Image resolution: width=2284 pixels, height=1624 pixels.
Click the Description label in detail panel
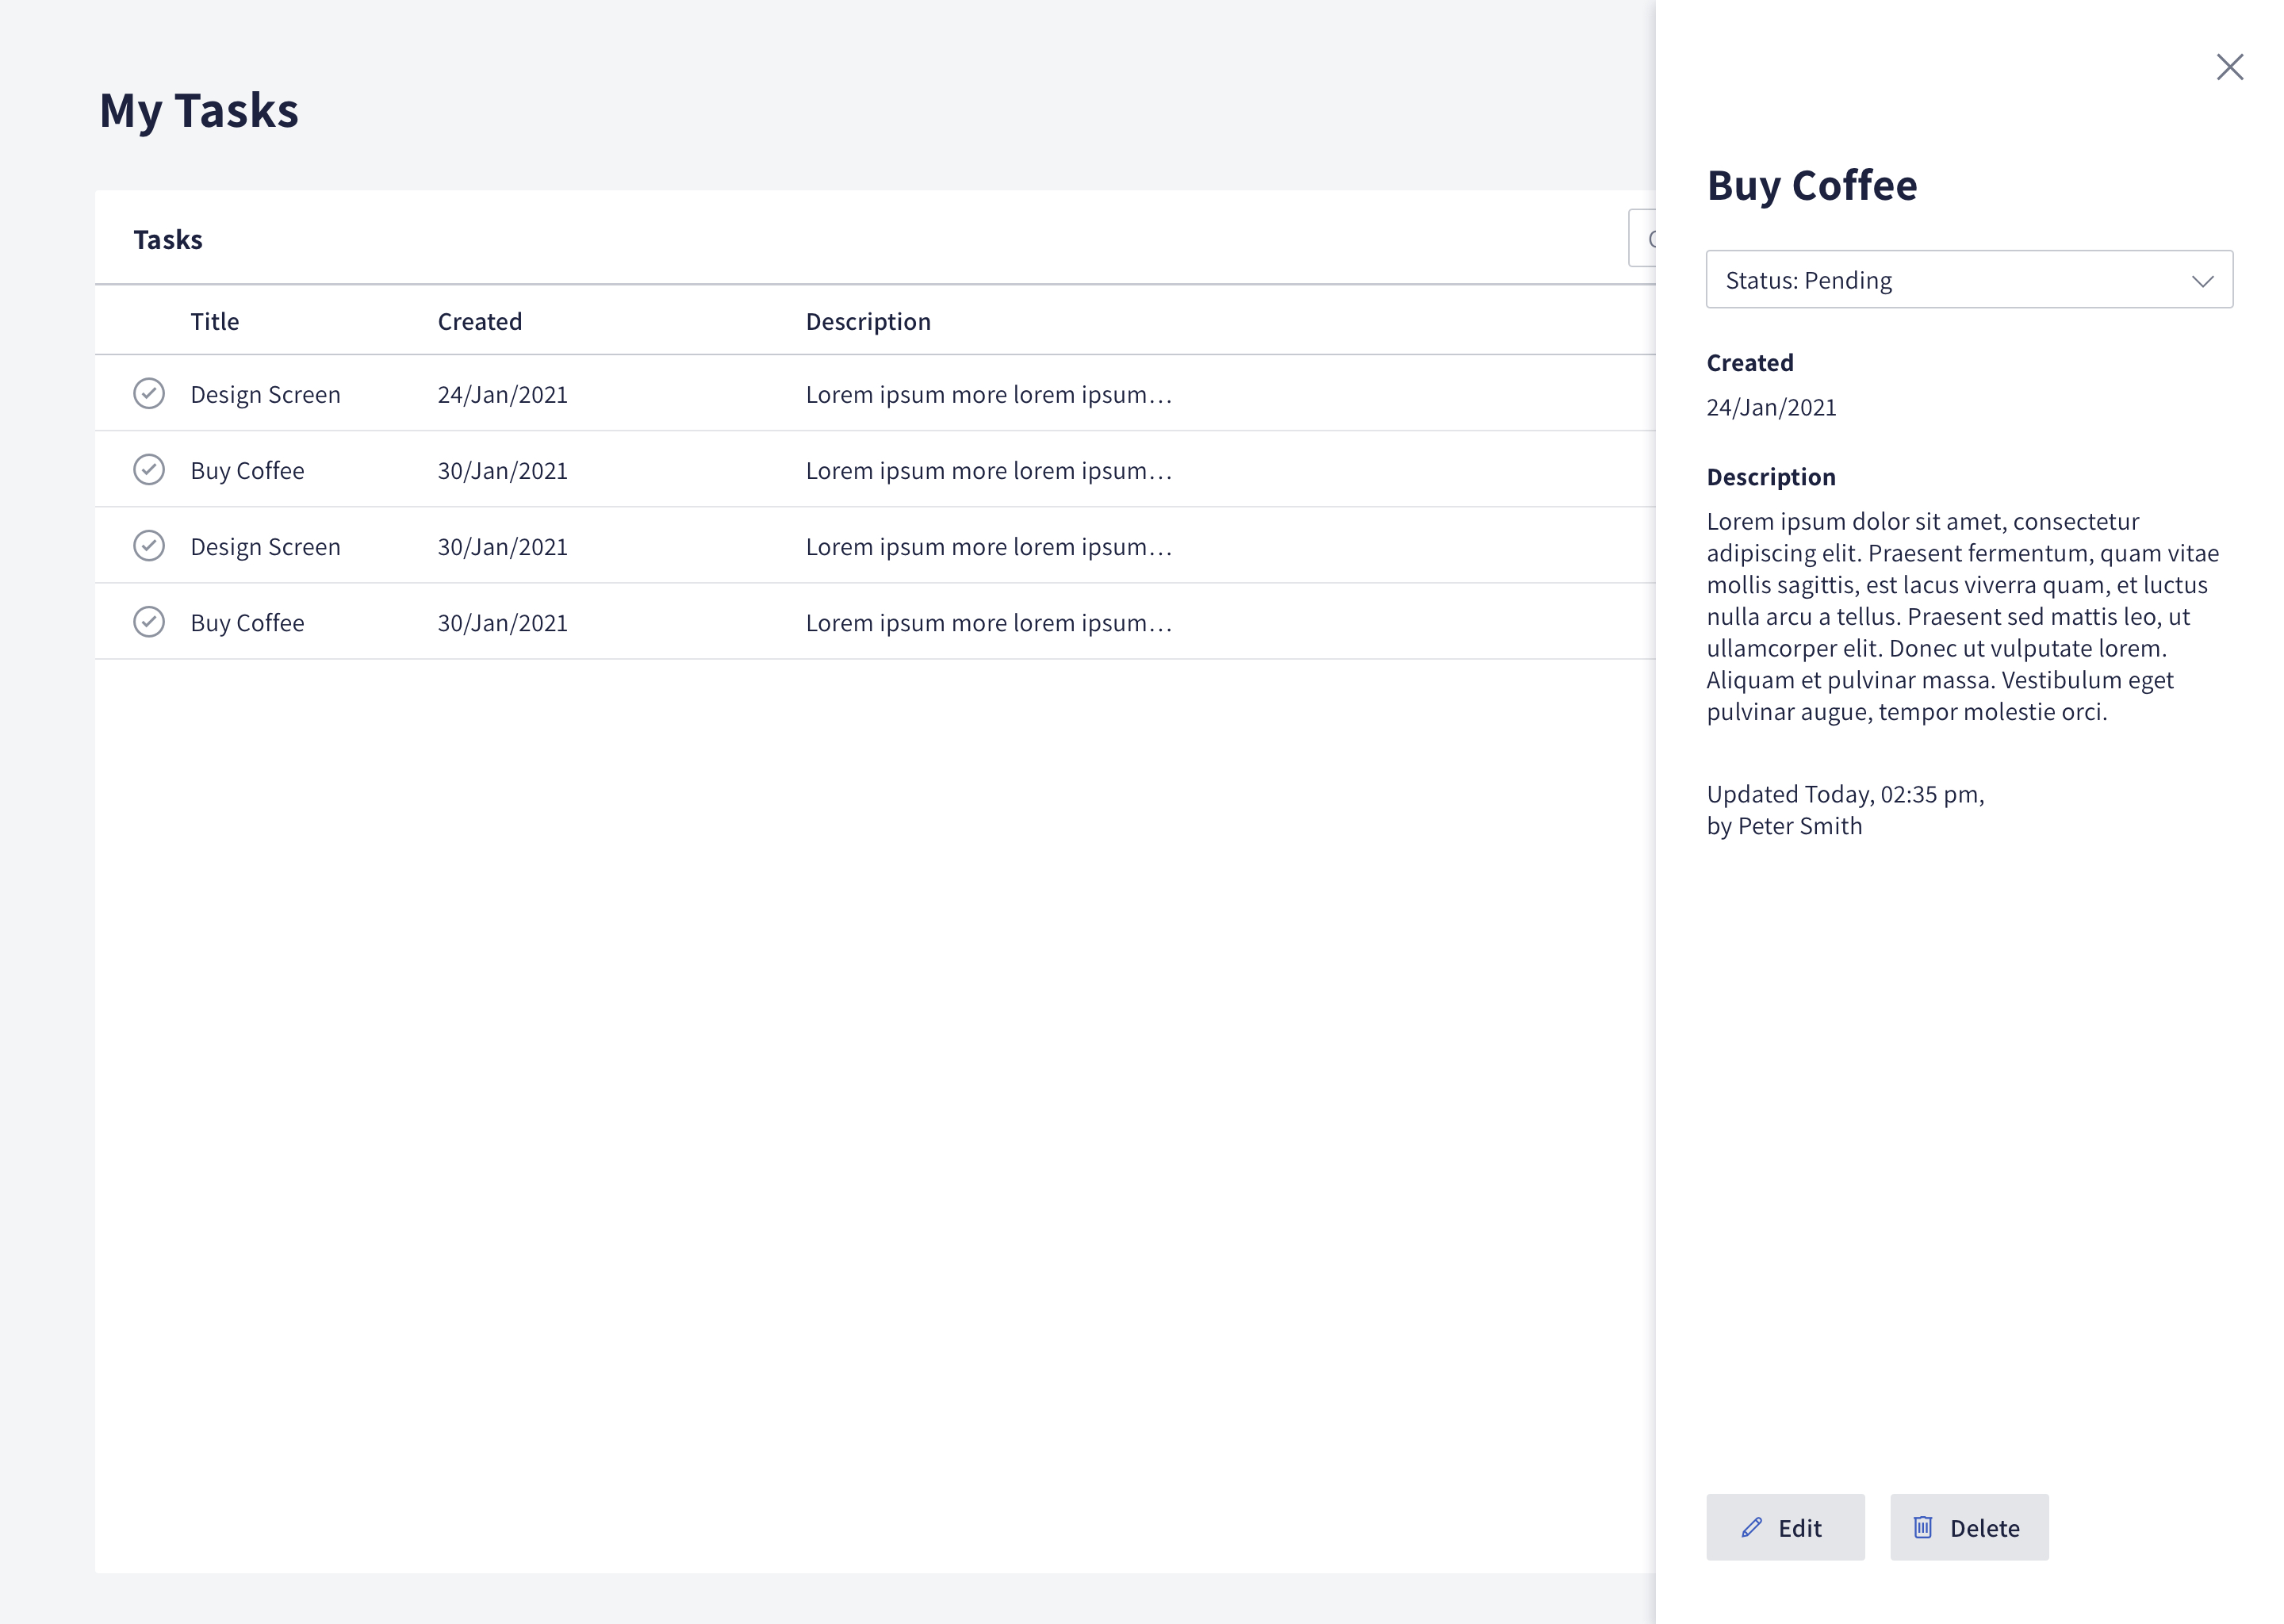pos(1770,477)
